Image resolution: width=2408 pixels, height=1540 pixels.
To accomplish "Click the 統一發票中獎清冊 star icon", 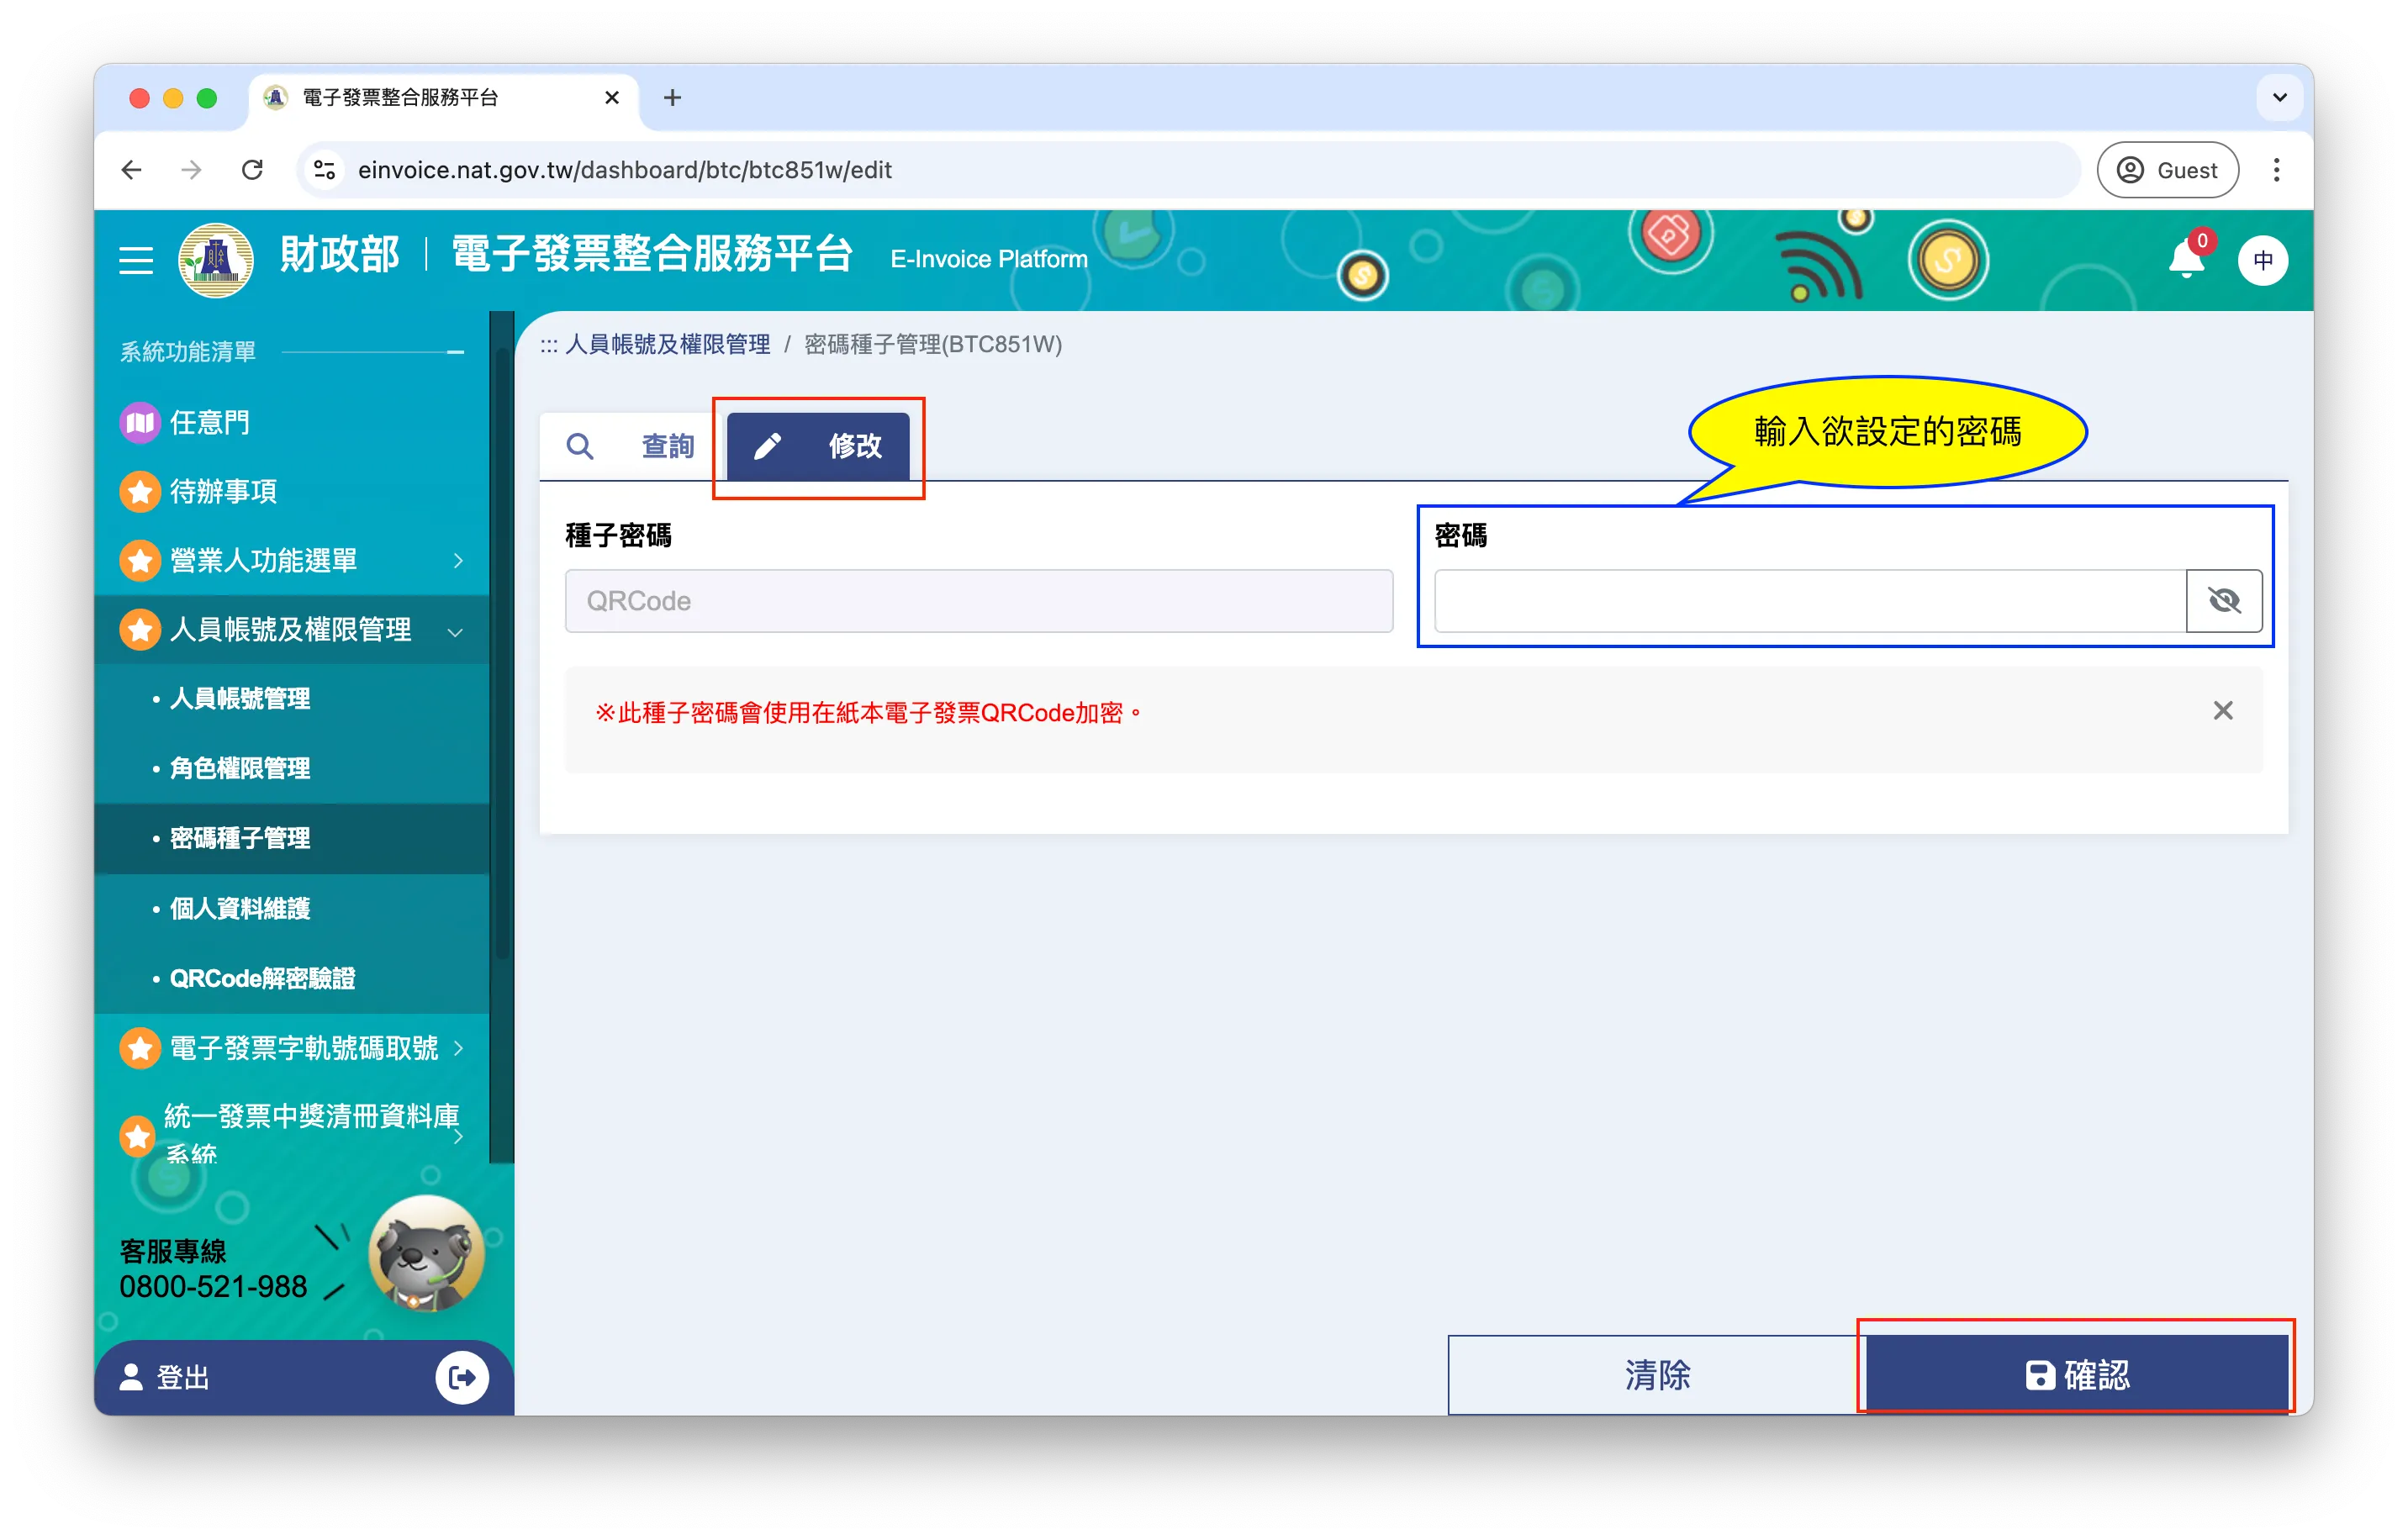I will [138, 1136].
